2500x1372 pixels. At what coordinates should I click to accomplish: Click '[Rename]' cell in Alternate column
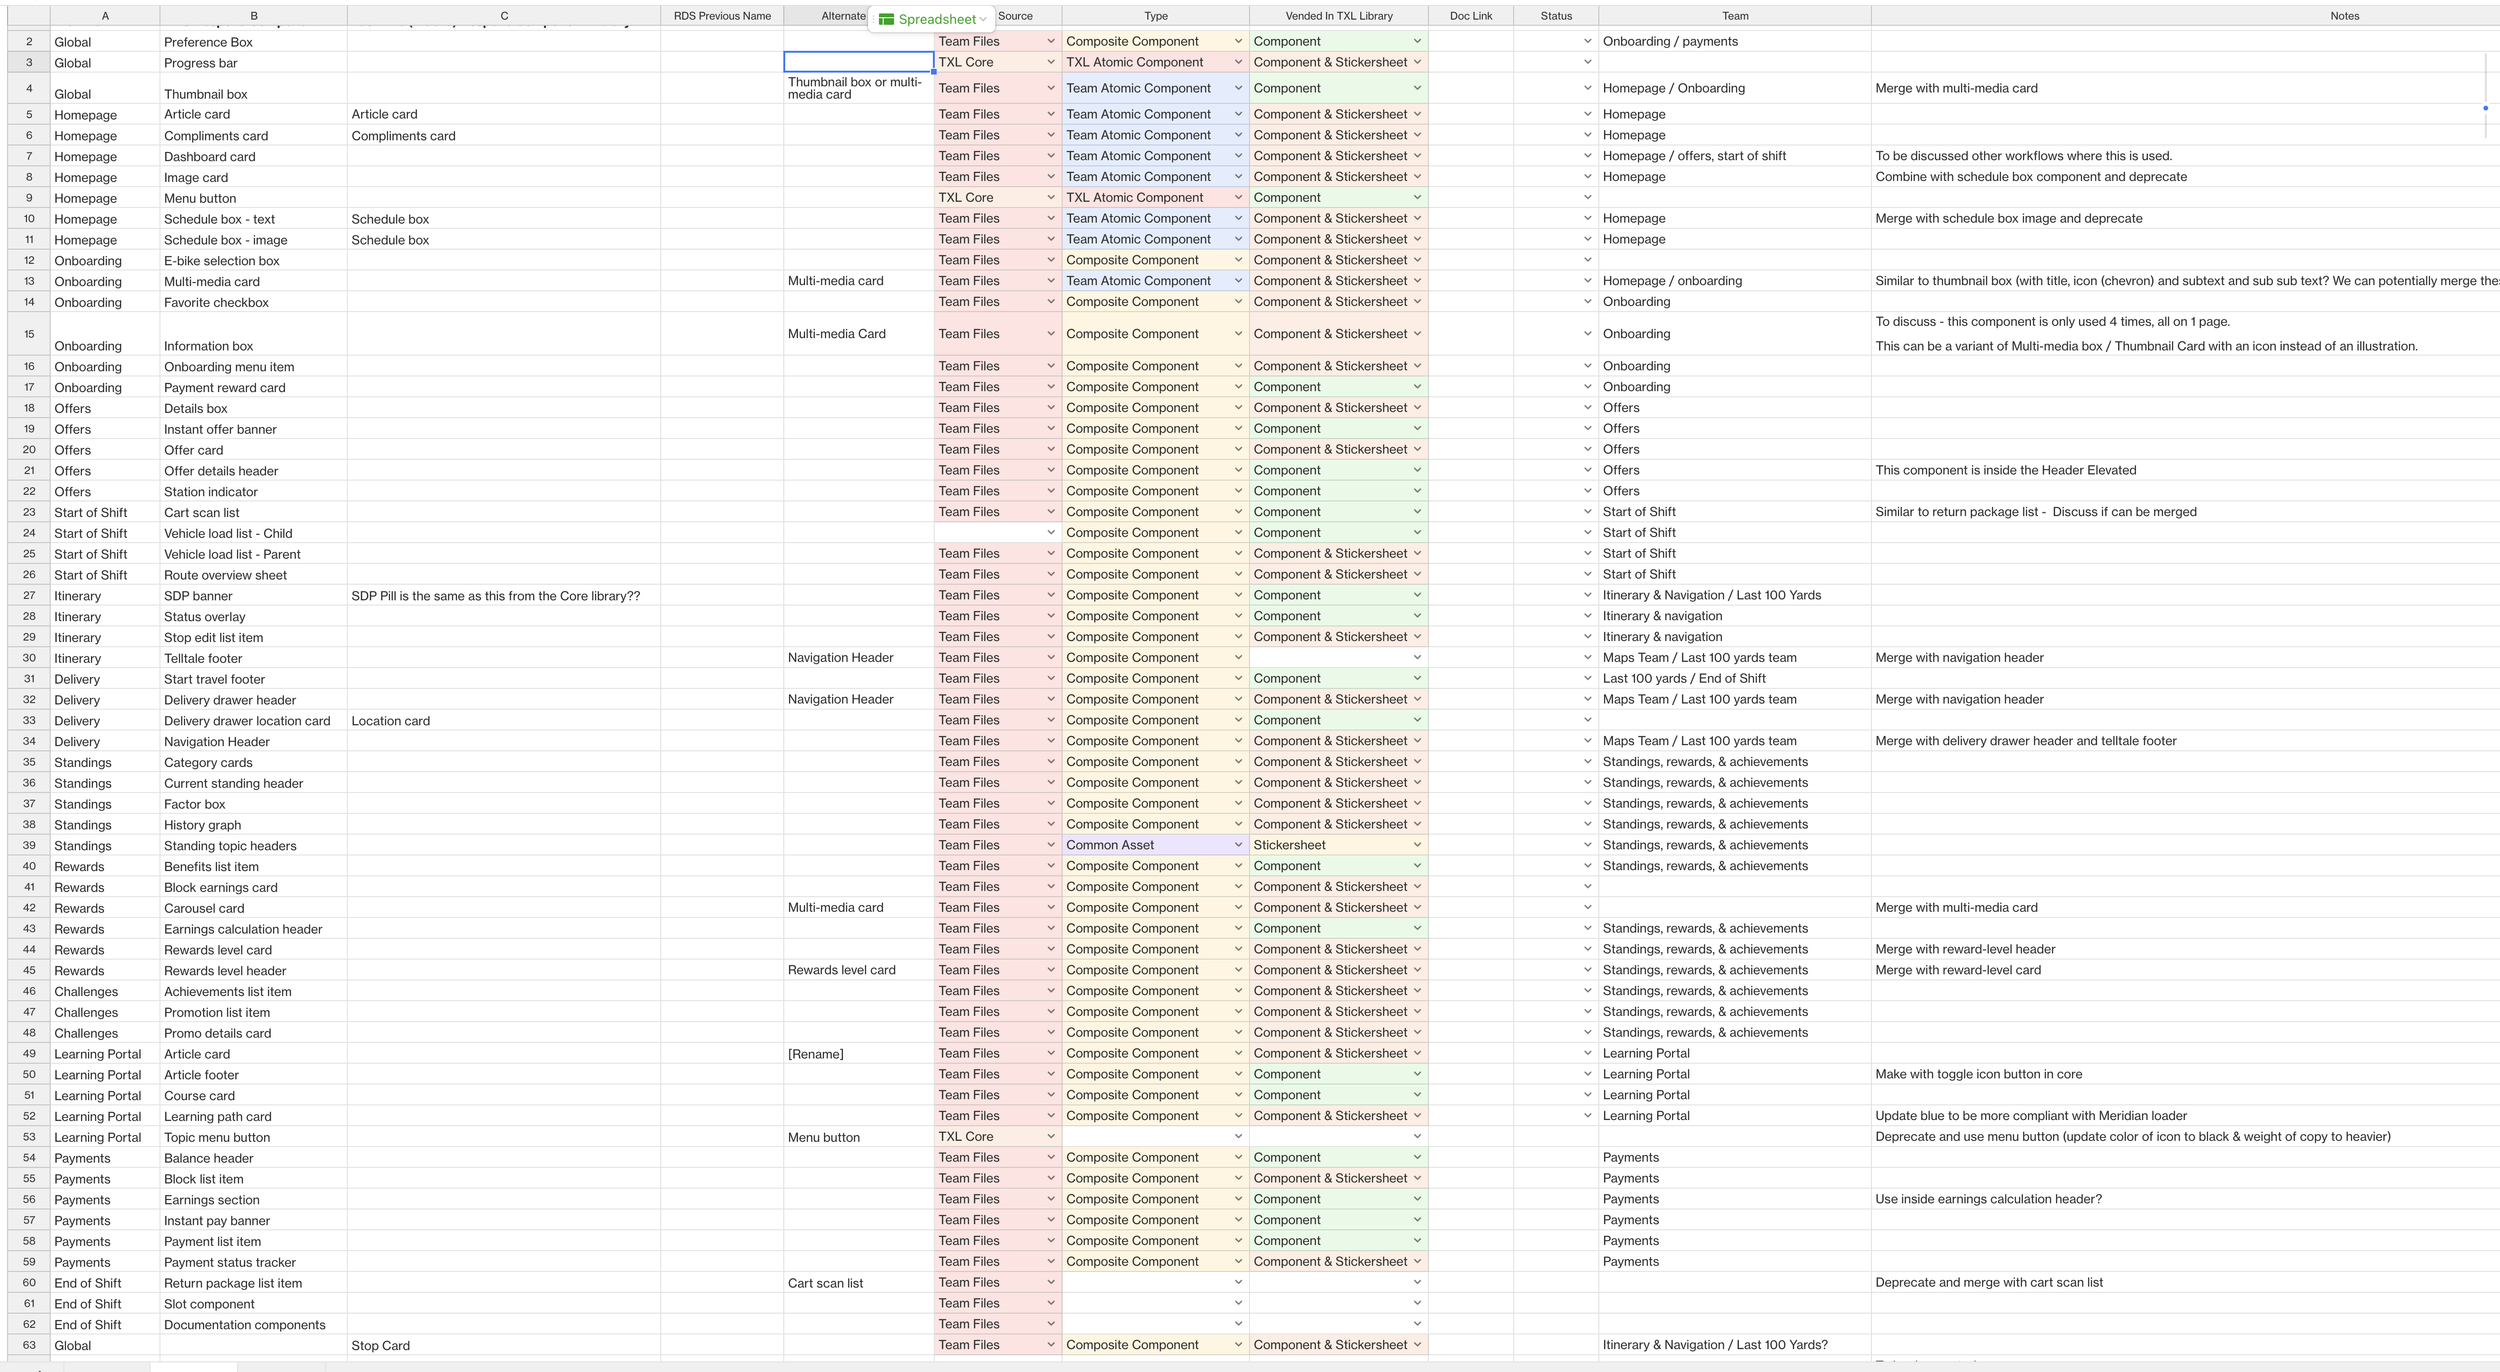coord(859,1053)
